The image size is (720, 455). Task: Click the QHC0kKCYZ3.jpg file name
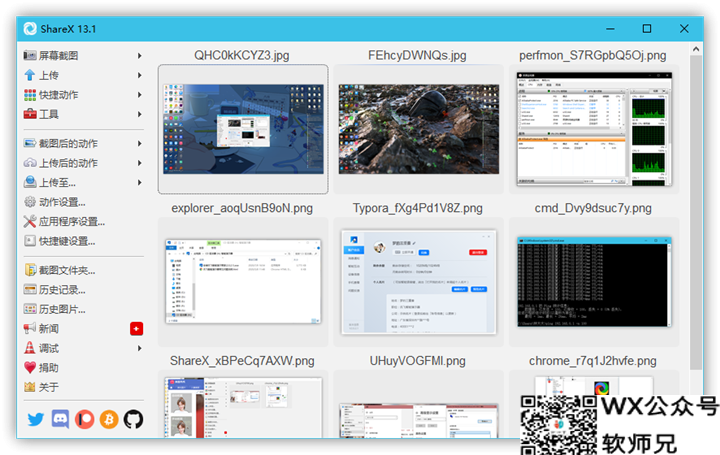(x=242, y=56)
